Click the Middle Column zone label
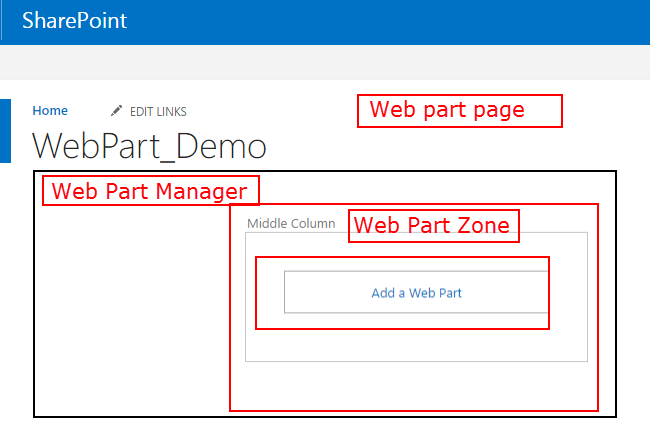 click(x=291, y=224)
